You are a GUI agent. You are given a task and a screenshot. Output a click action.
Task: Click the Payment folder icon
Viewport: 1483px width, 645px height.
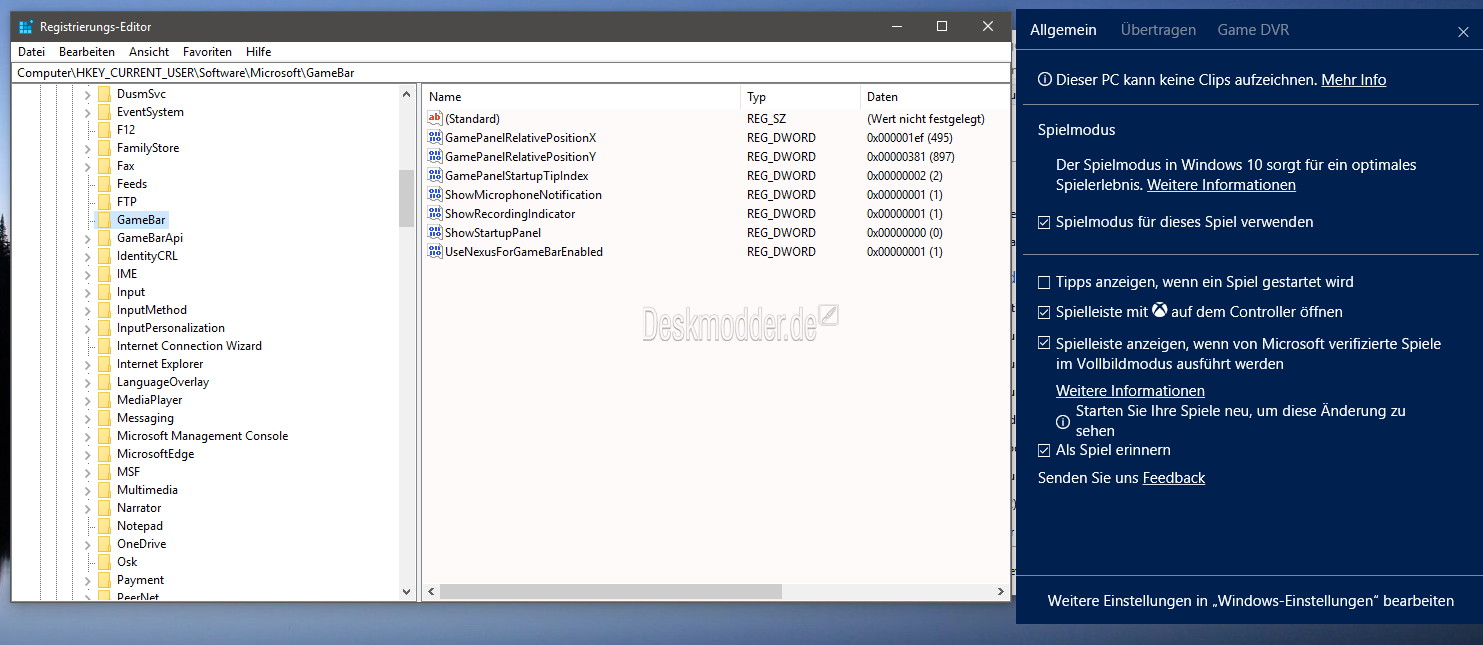coord(104,580)
